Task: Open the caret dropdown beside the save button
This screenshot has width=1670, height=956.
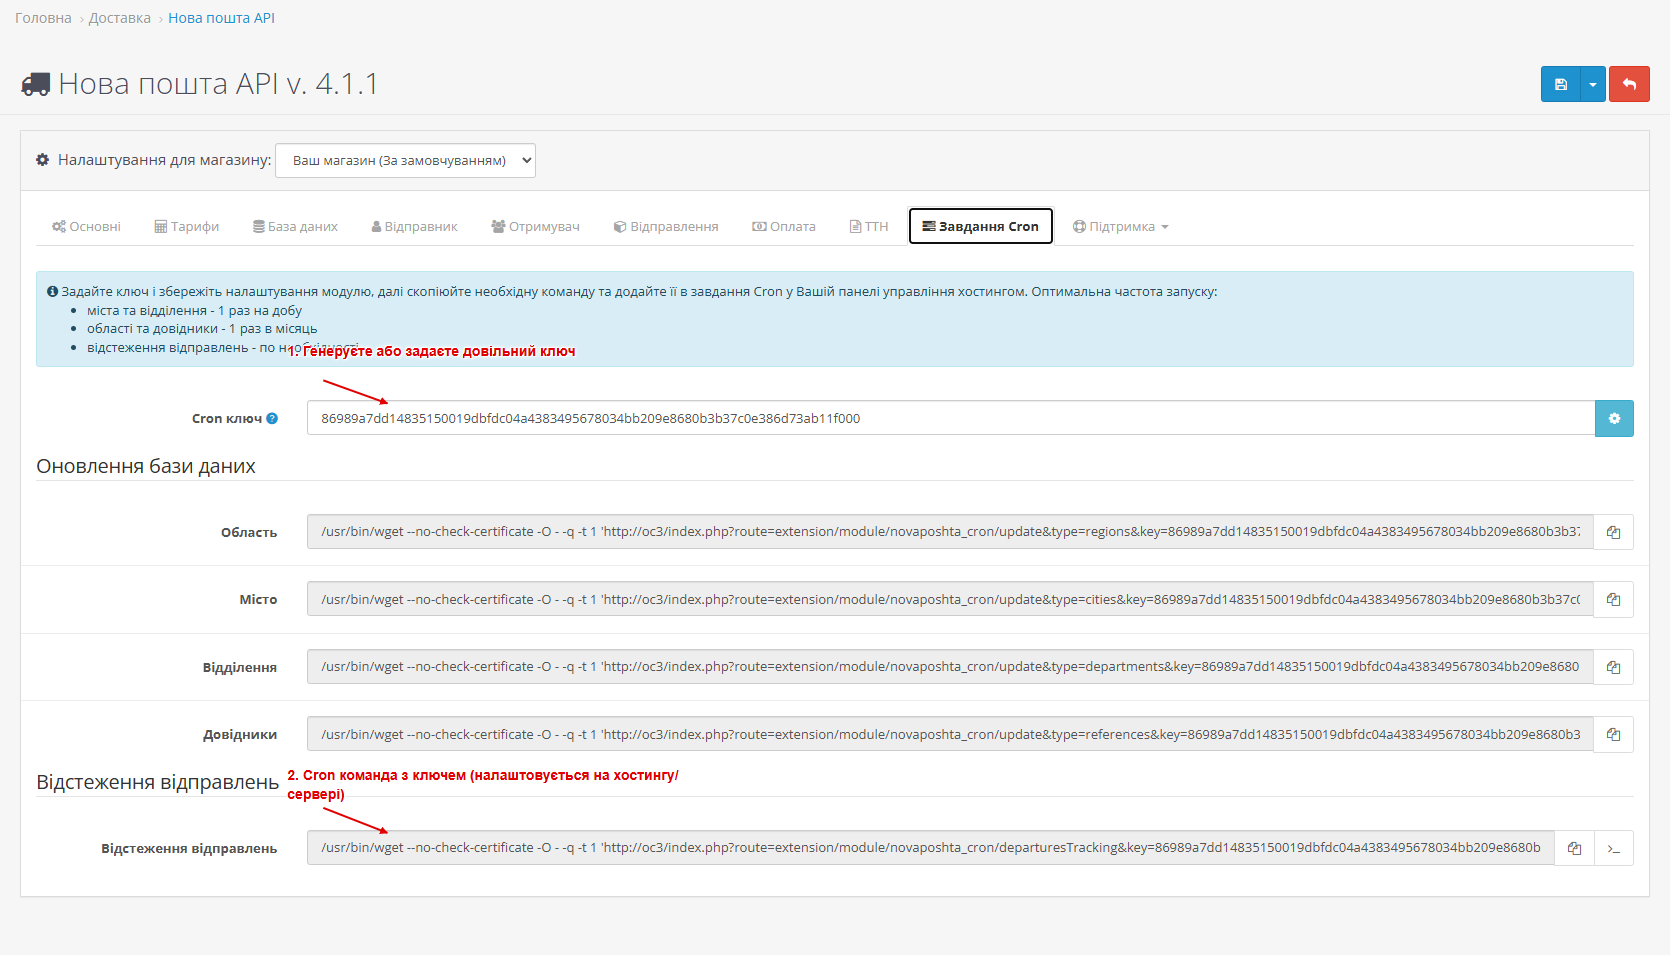Action: [x=1593, y=84]
